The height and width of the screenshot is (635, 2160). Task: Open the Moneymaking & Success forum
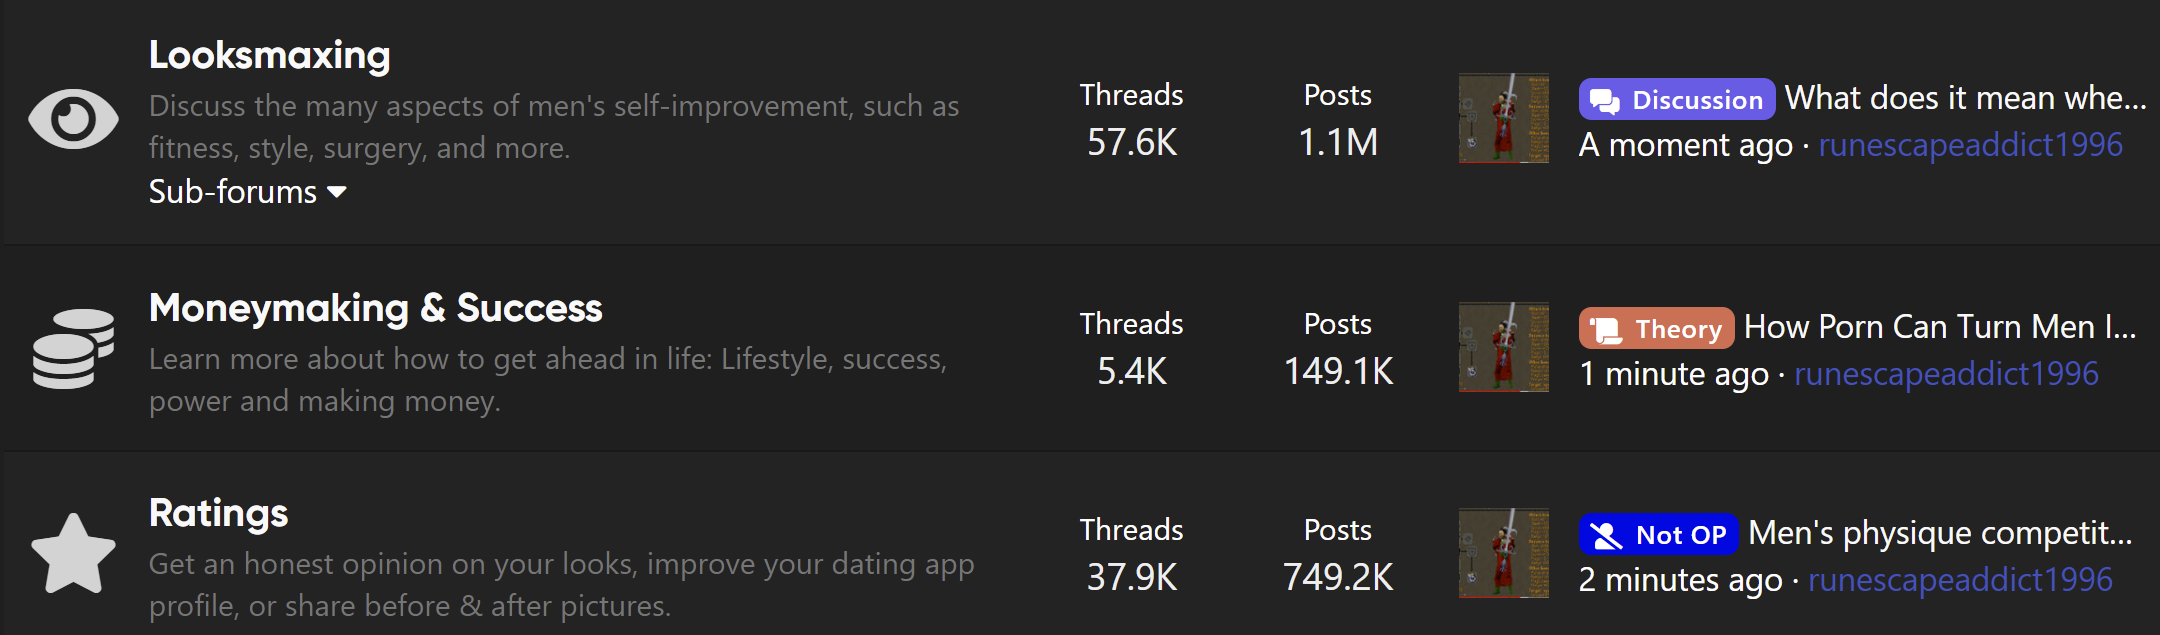pos(376,308)
